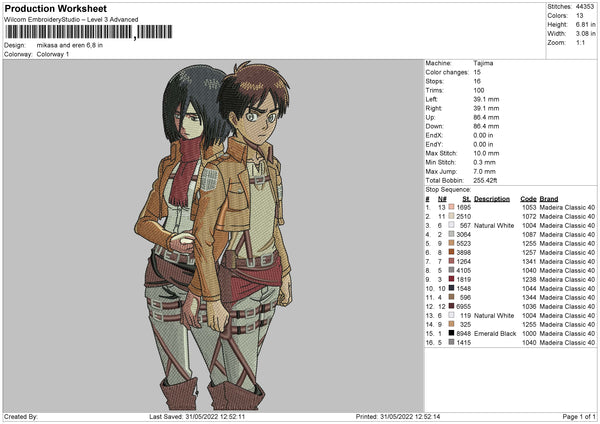Click the Height value 6.81 in
600x424 pixels.
pyautogui.click(x=585, y=24)
